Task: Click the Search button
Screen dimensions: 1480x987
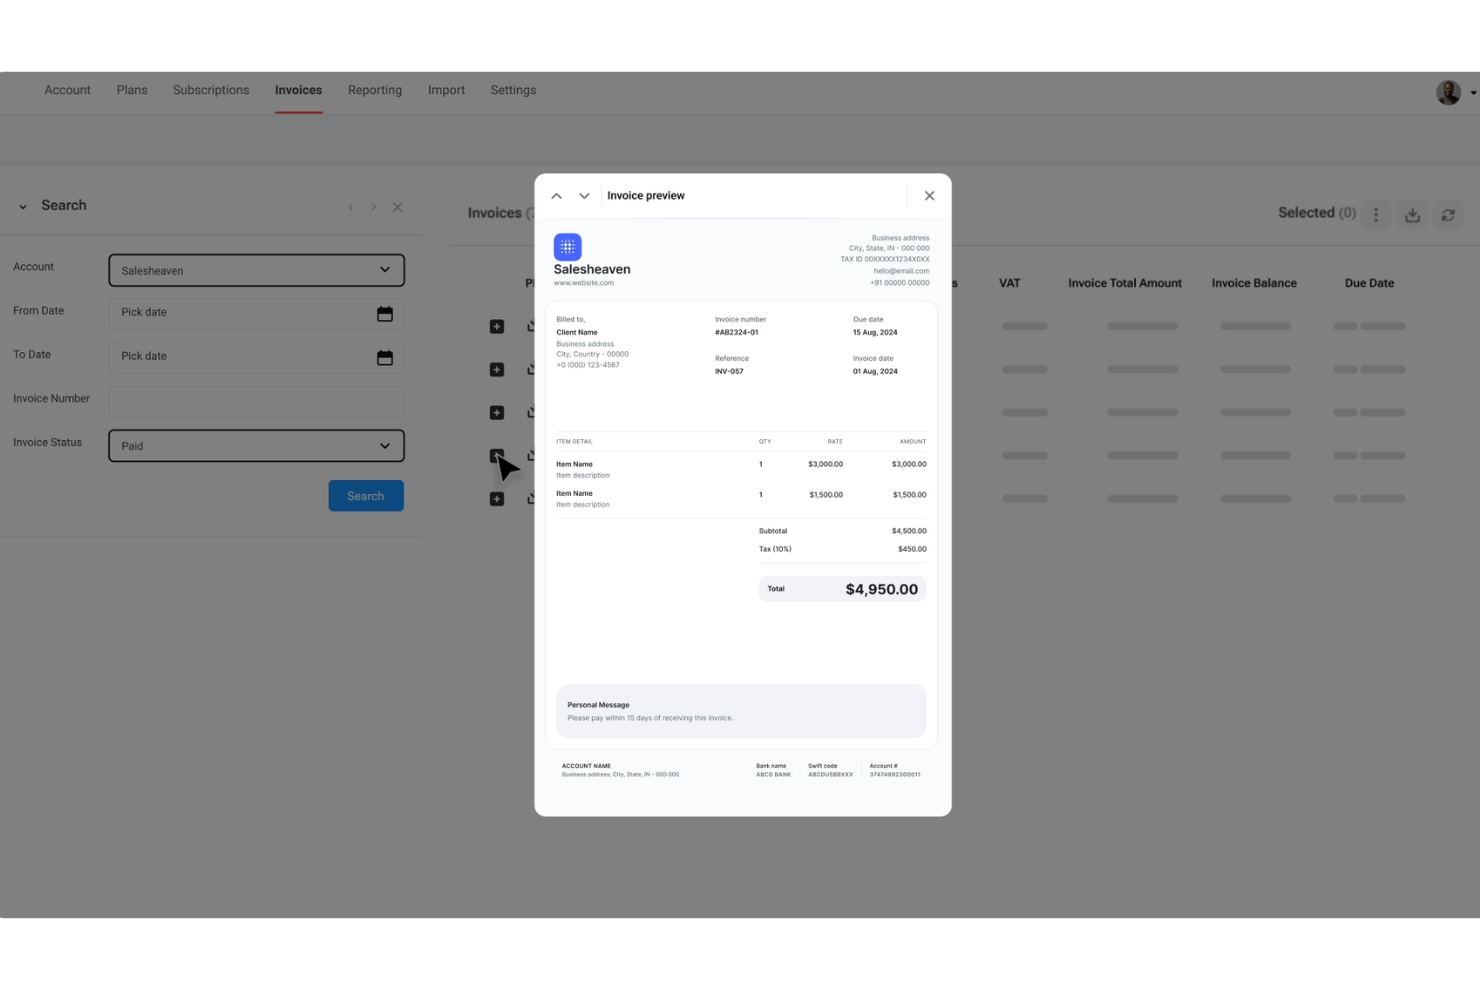Action: click(x=365, y=495)
